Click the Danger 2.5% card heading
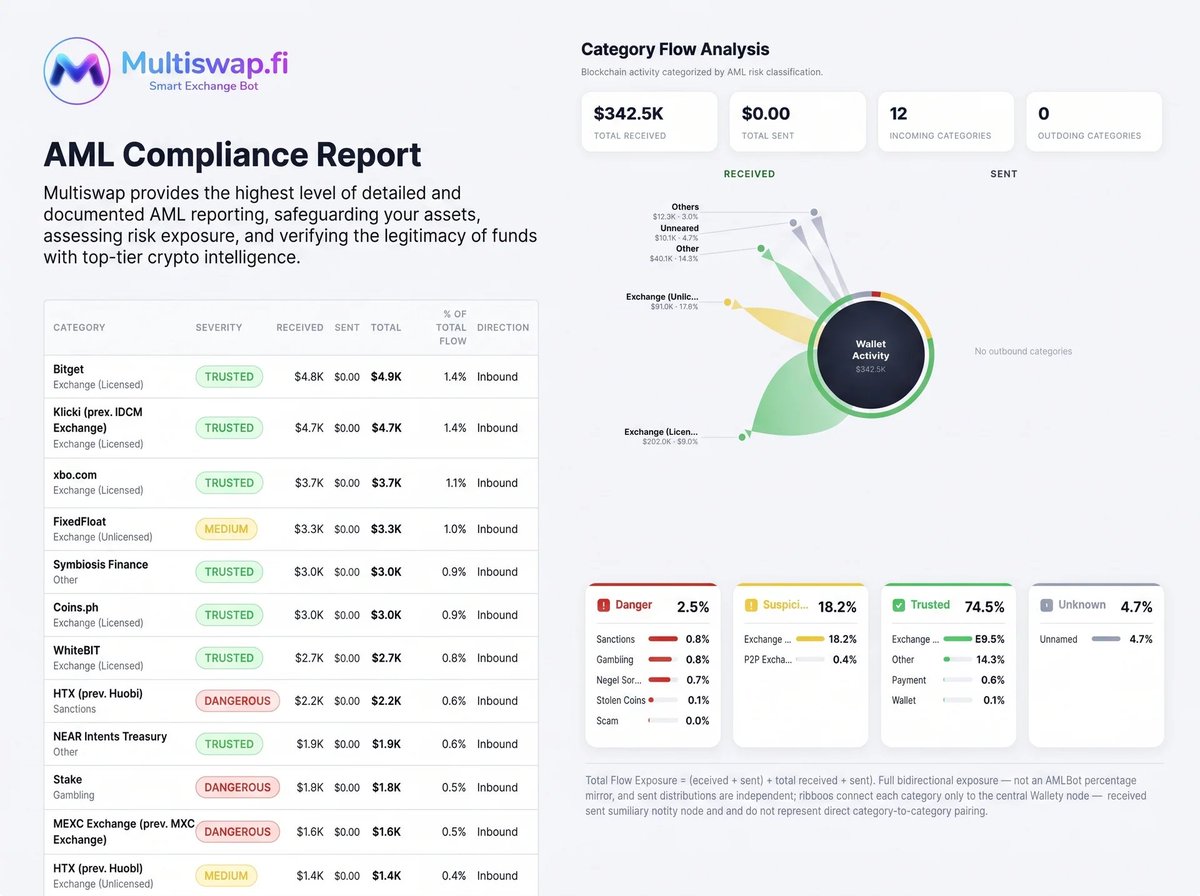The height and width of the screenshot is (896, 1200). [x=653, y=606]
